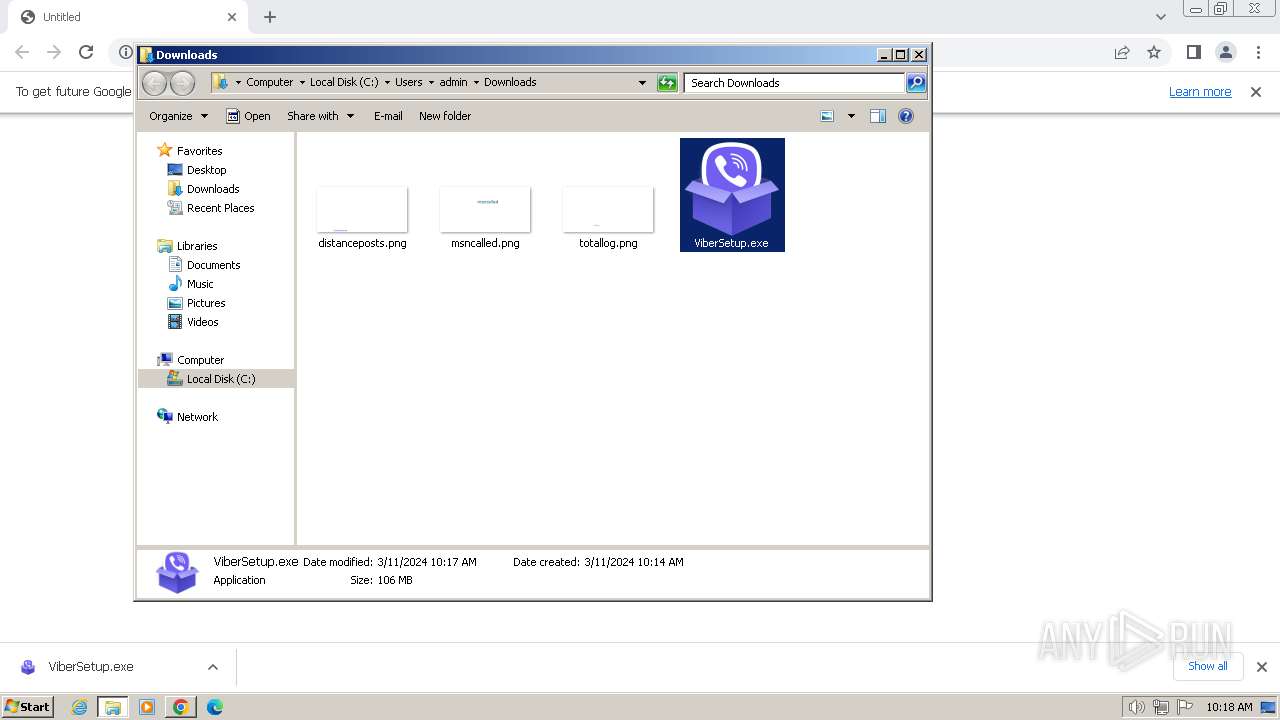Open Downloads in Favorites
Screen dimensions: 1280x720
coord(213,189)
